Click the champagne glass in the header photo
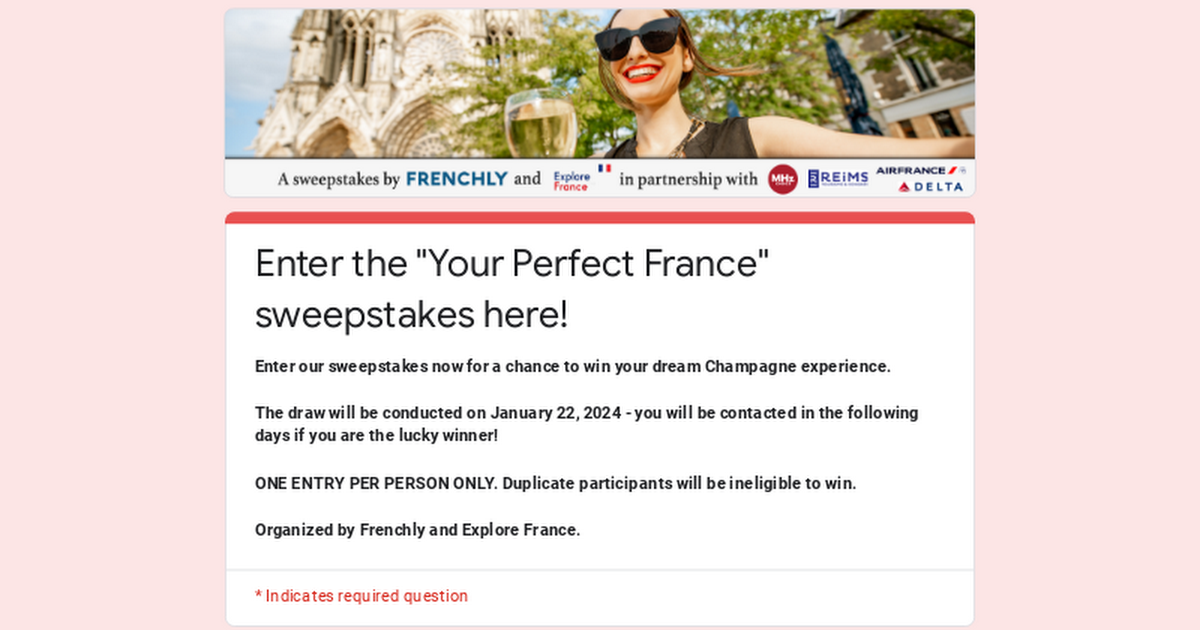The height and width of the screenshot is (630, 1200). 541,123
